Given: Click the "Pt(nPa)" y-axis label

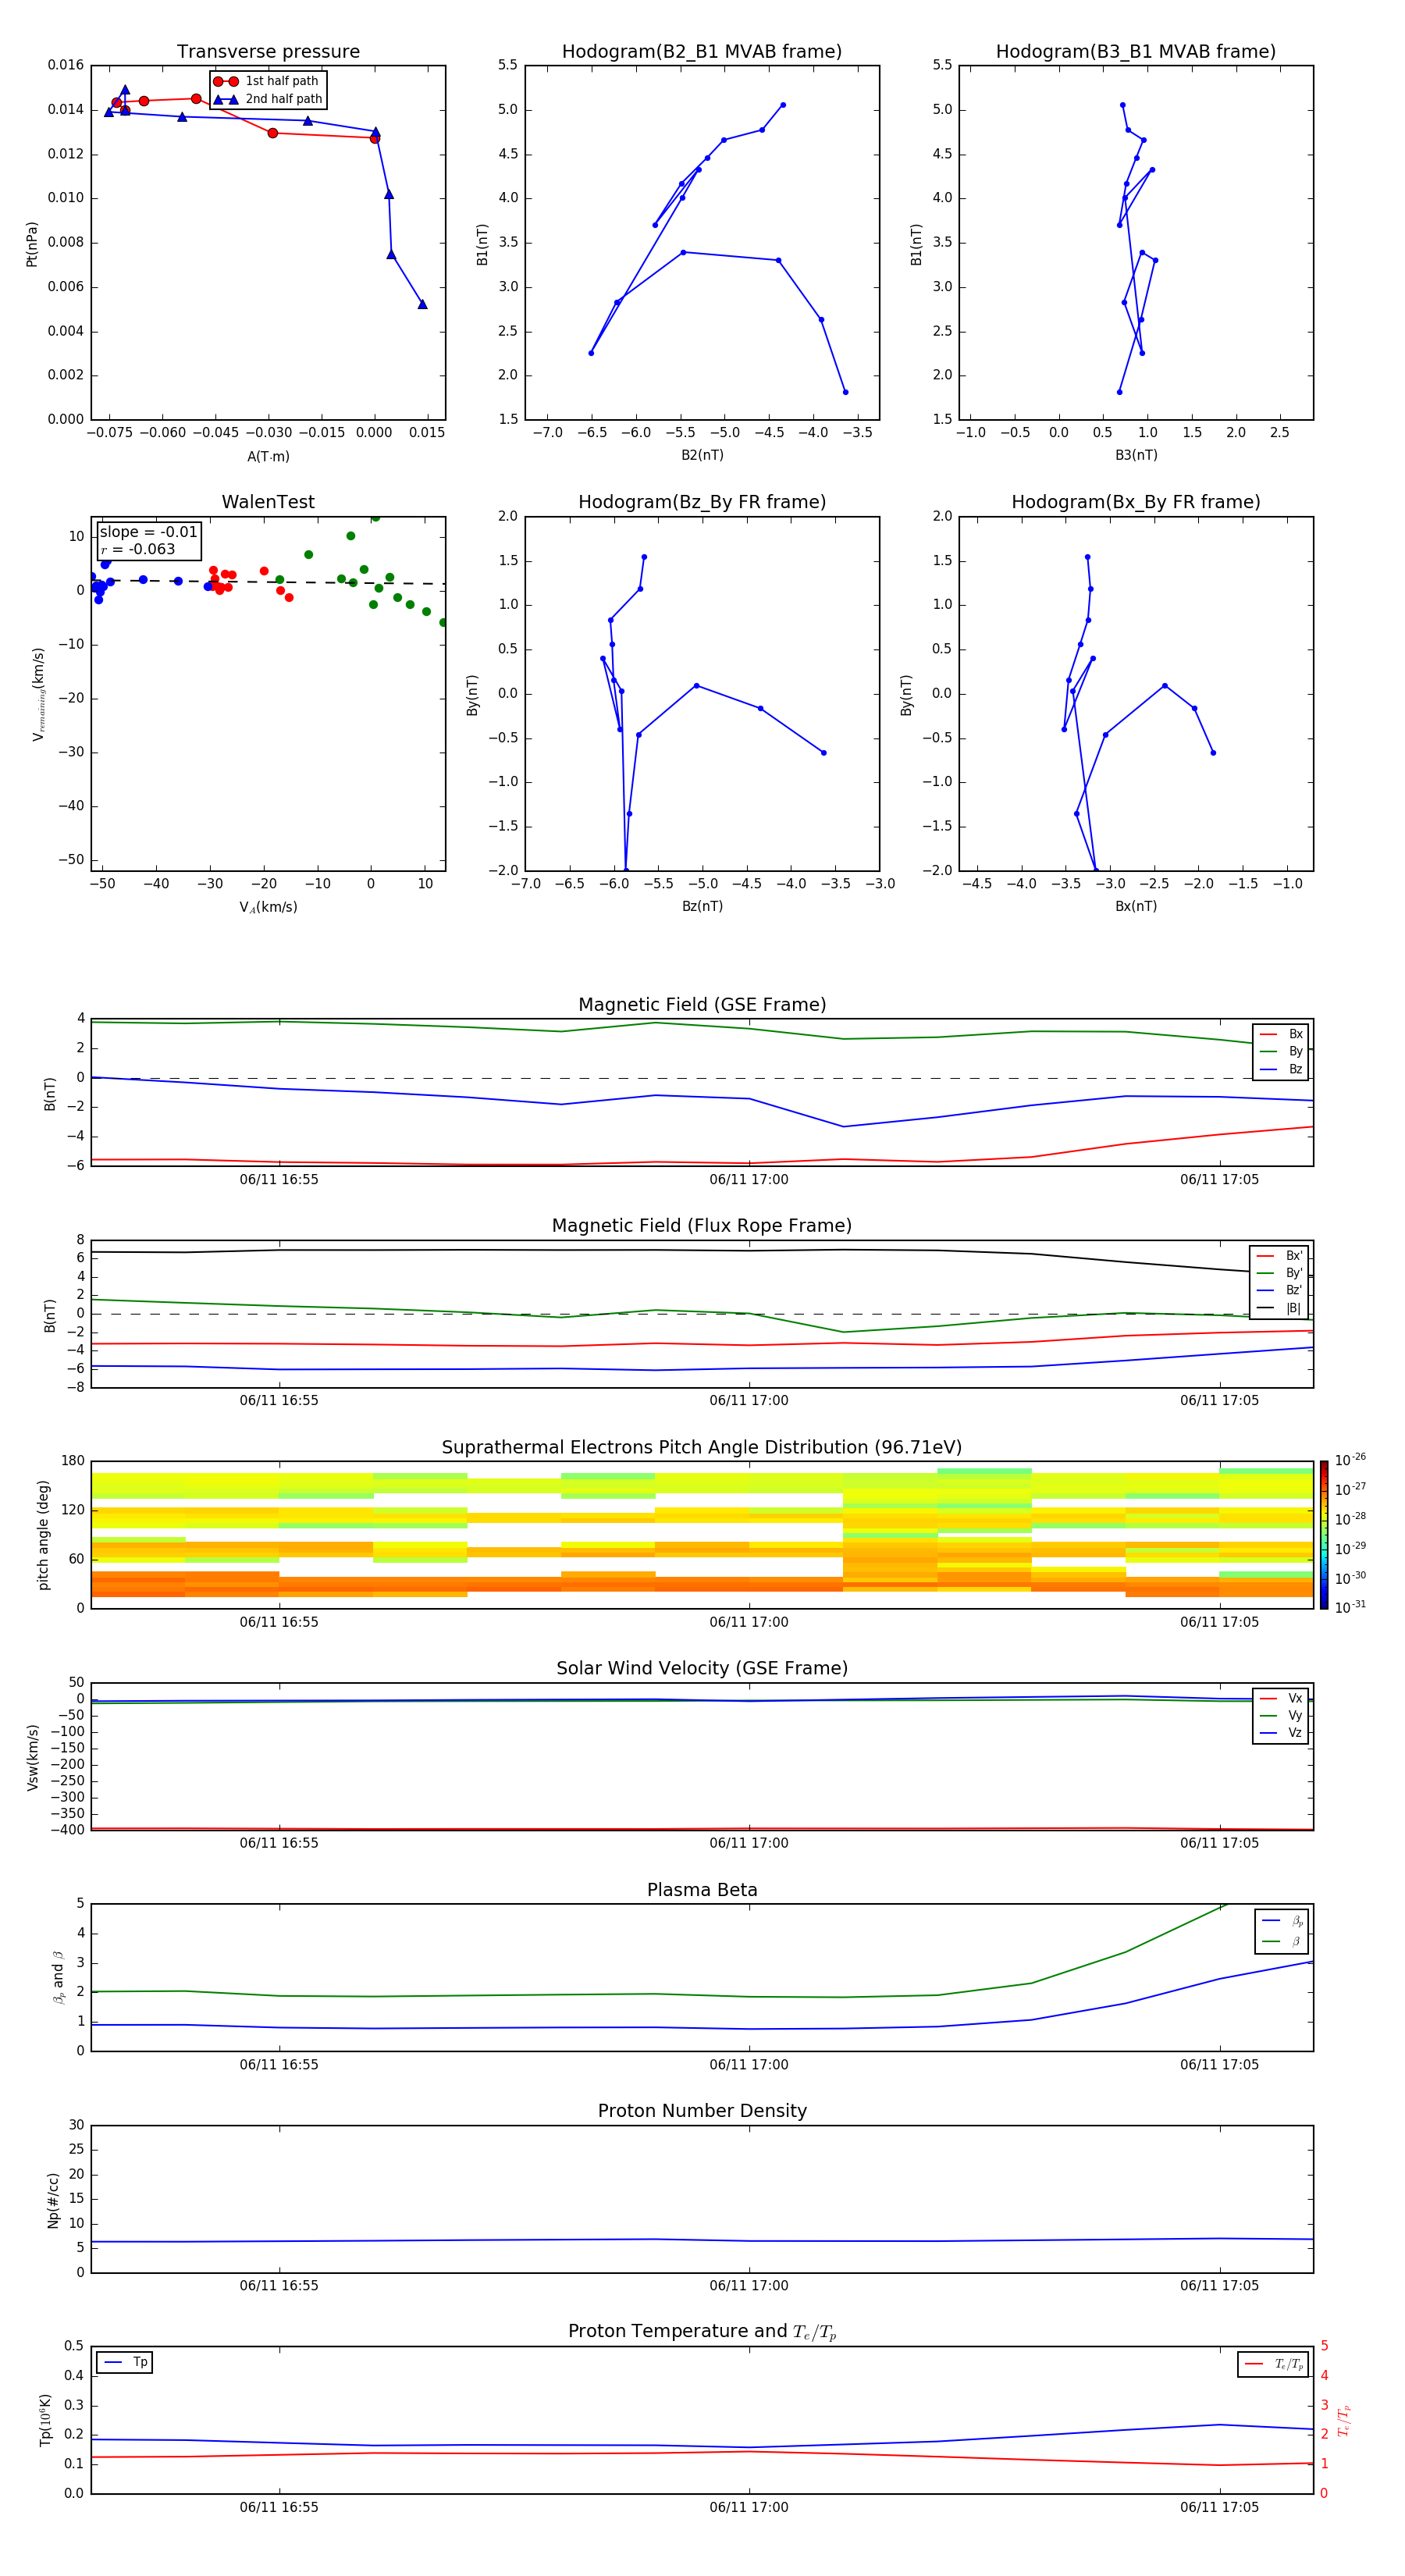Looking at the screenshot, I should [32, 244].
